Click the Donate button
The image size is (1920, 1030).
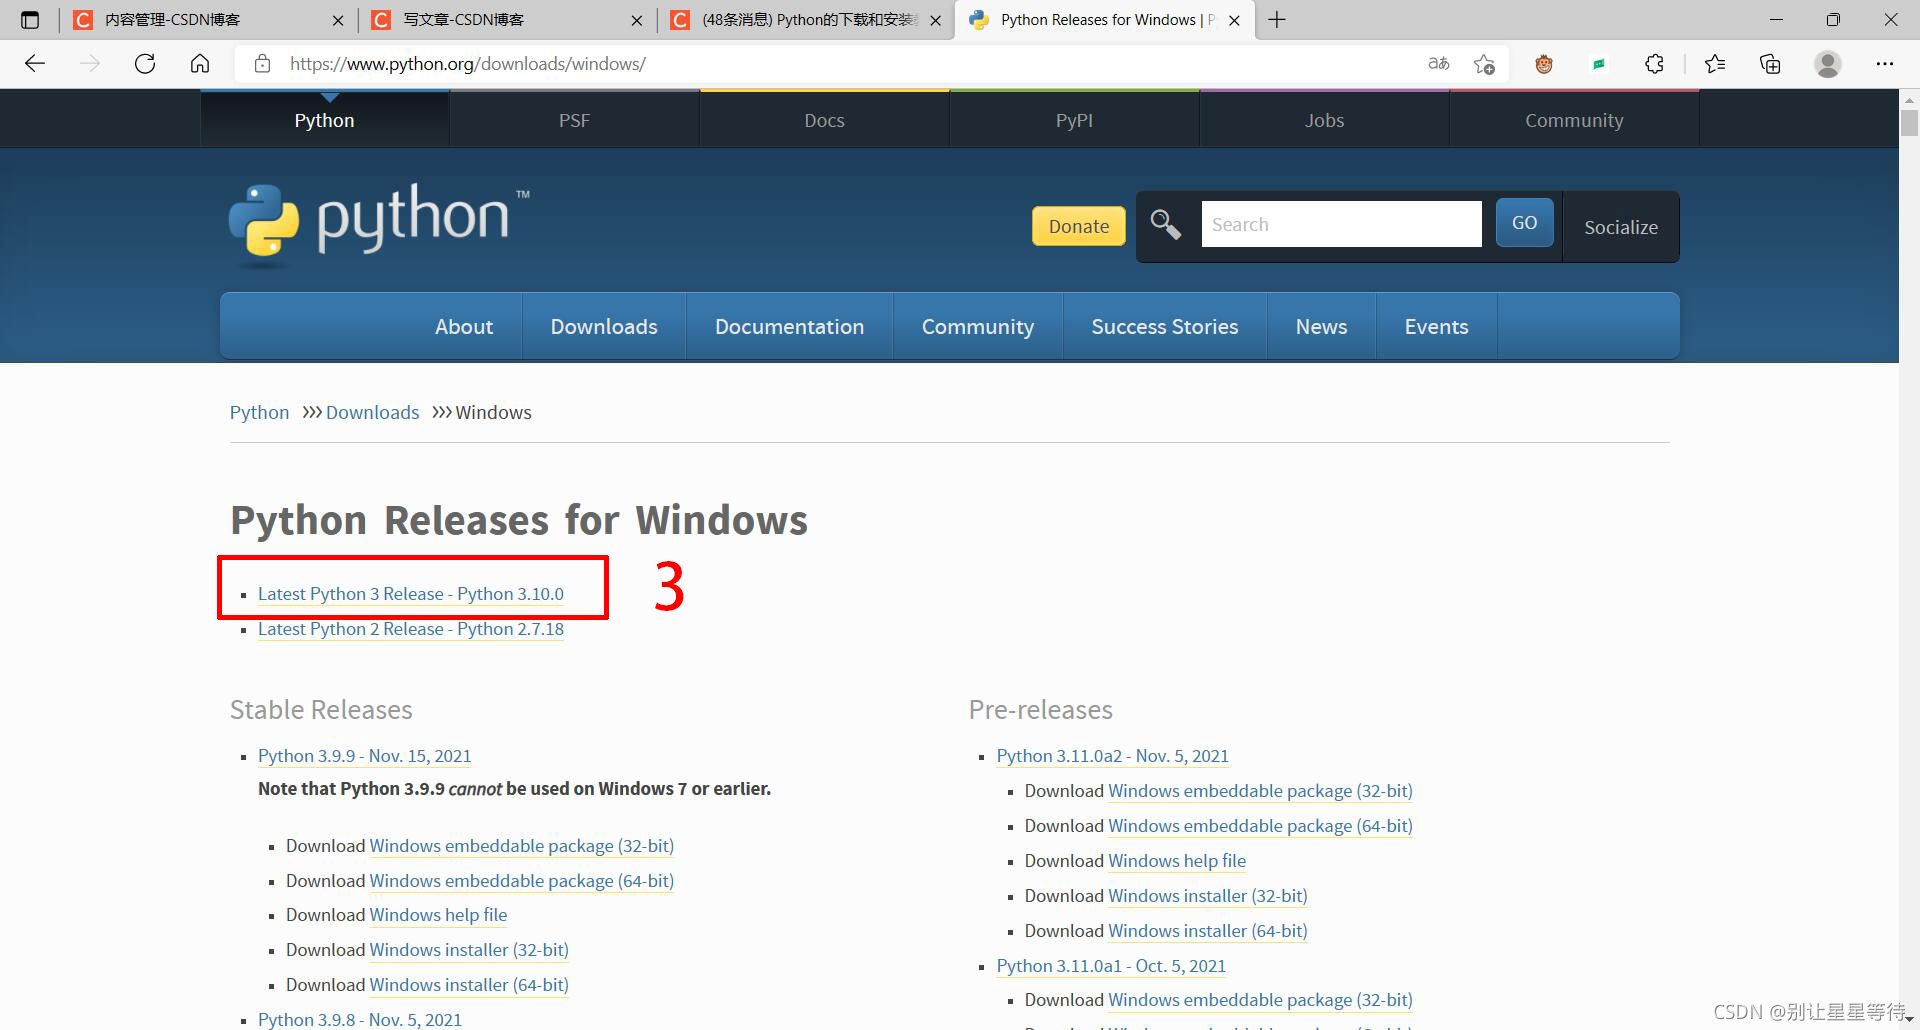1079,226
